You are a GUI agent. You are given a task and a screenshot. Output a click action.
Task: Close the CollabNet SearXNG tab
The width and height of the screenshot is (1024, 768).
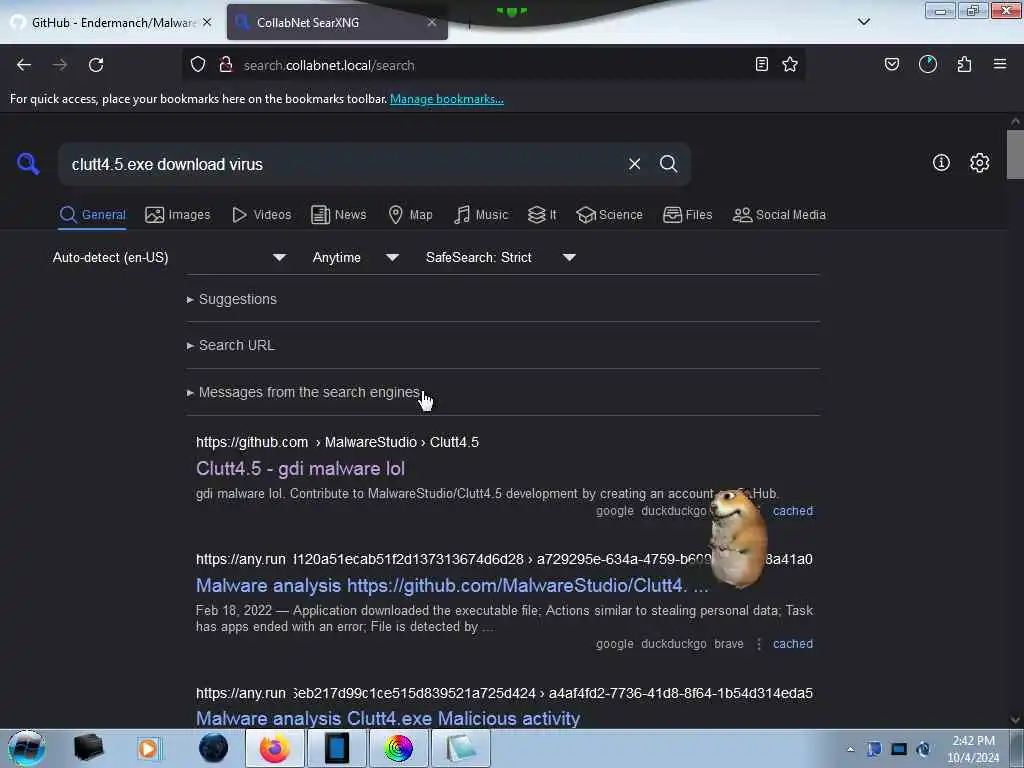pos(432,22)
